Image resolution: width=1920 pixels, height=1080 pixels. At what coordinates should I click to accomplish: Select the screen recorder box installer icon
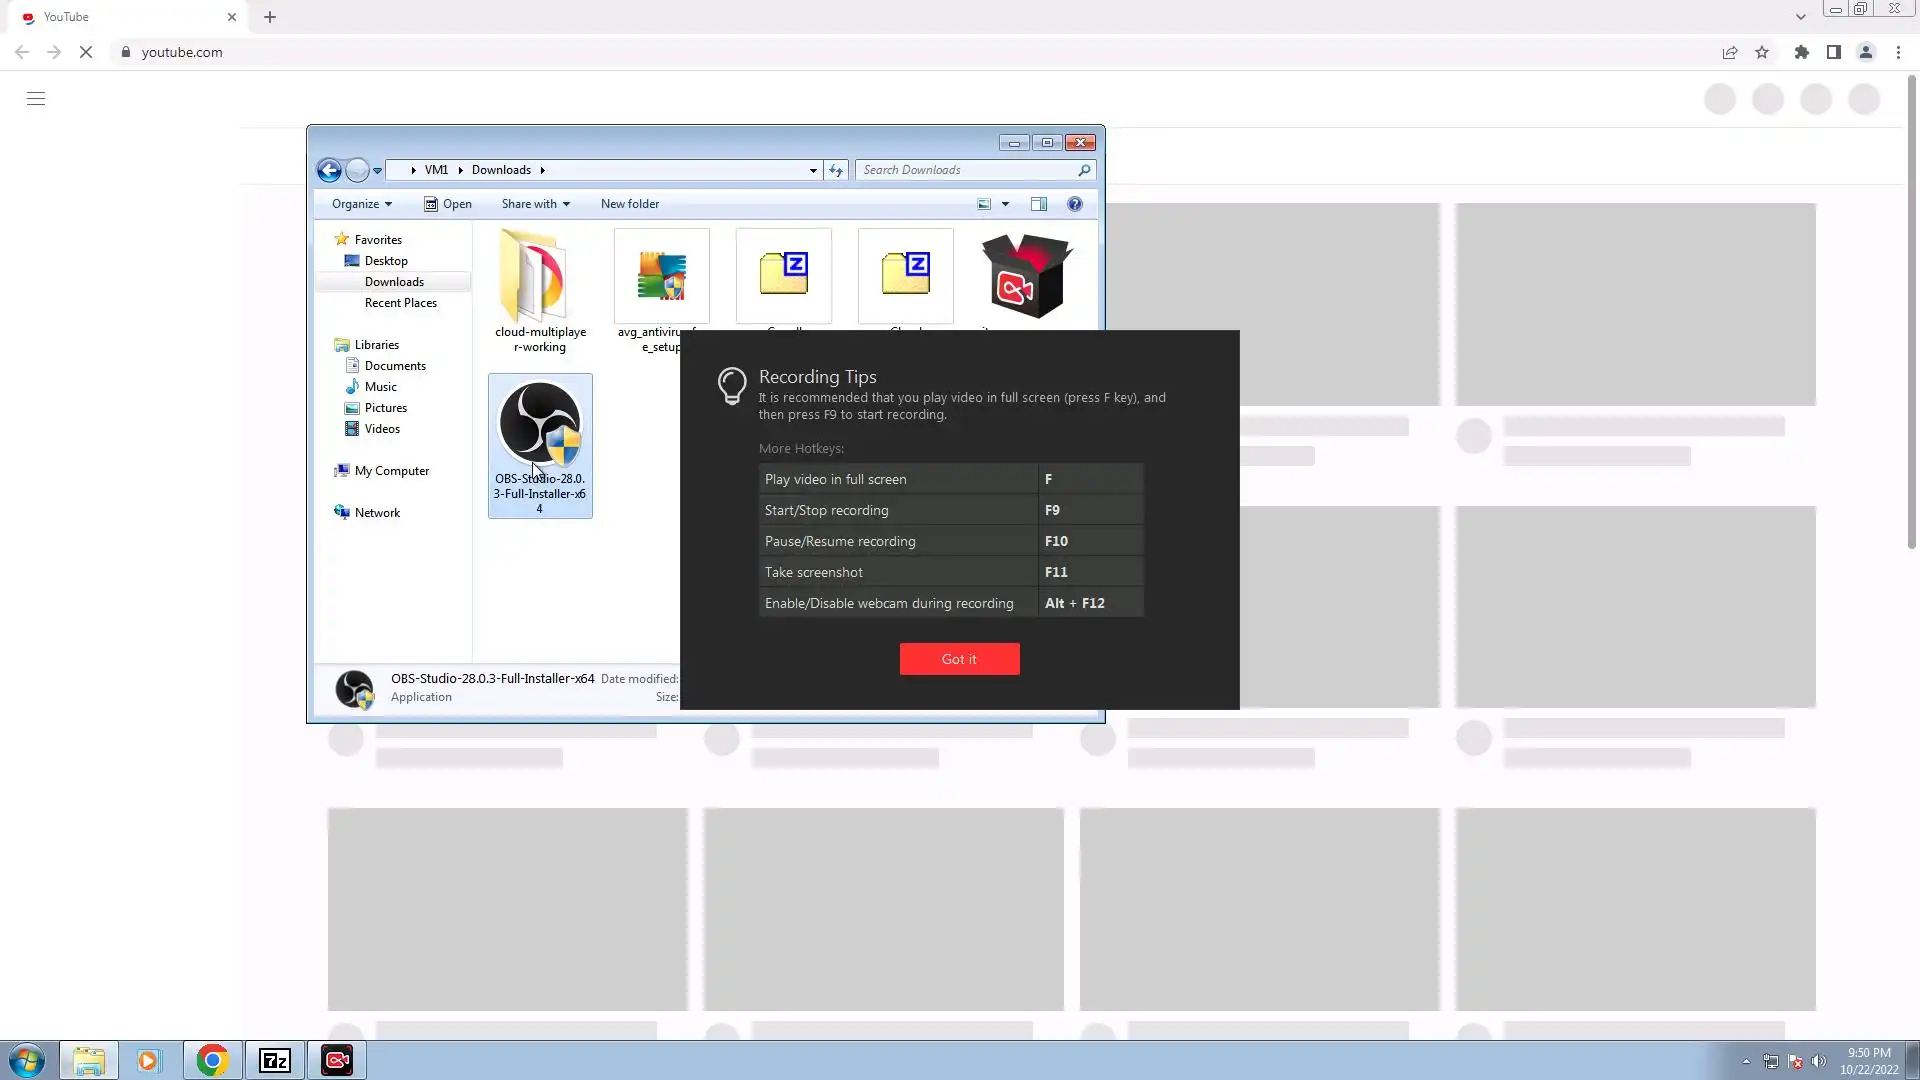1026,276
